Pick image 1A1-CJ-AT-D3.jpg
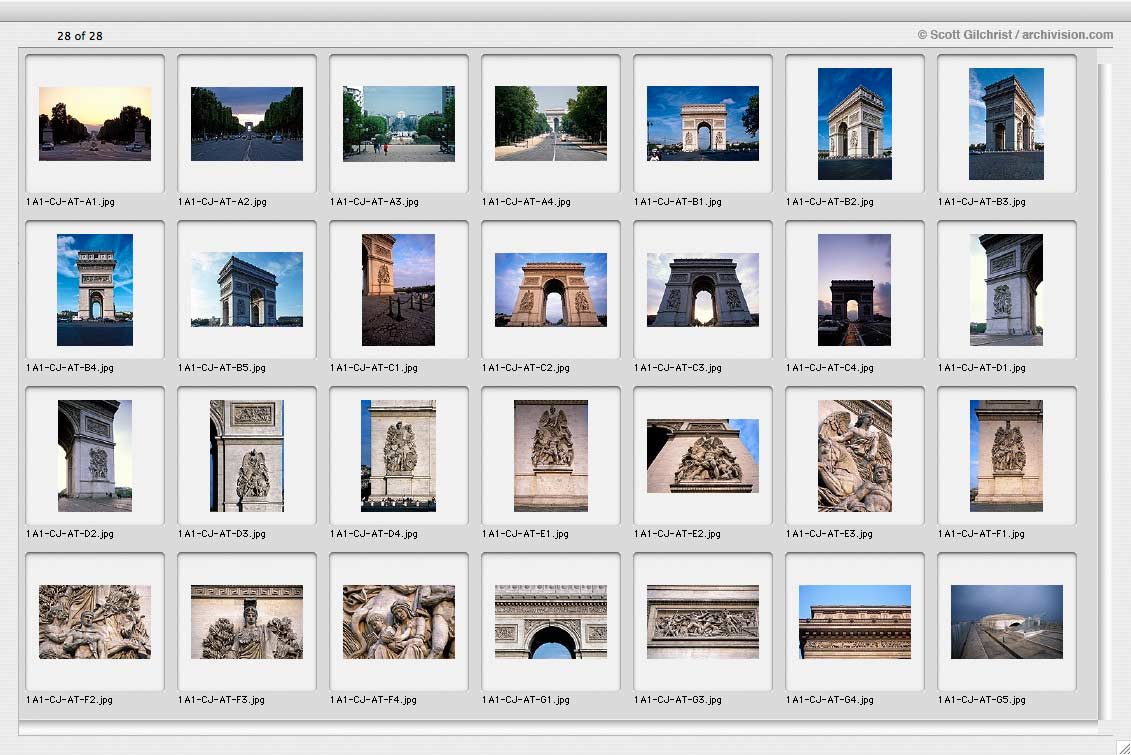This screenshot has width=1131, height=755. tap(247, 456)
